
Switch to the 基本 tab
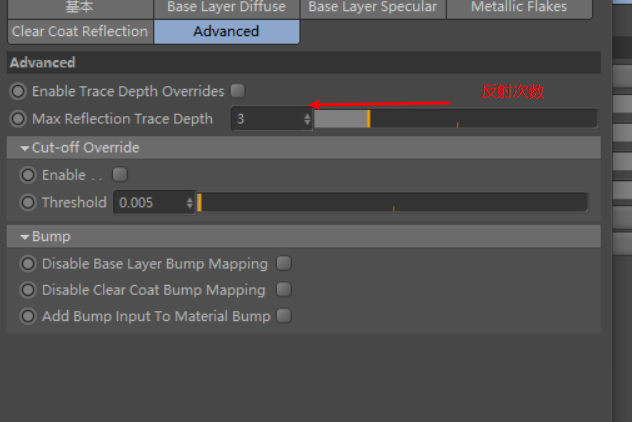(x=80, y=8)
